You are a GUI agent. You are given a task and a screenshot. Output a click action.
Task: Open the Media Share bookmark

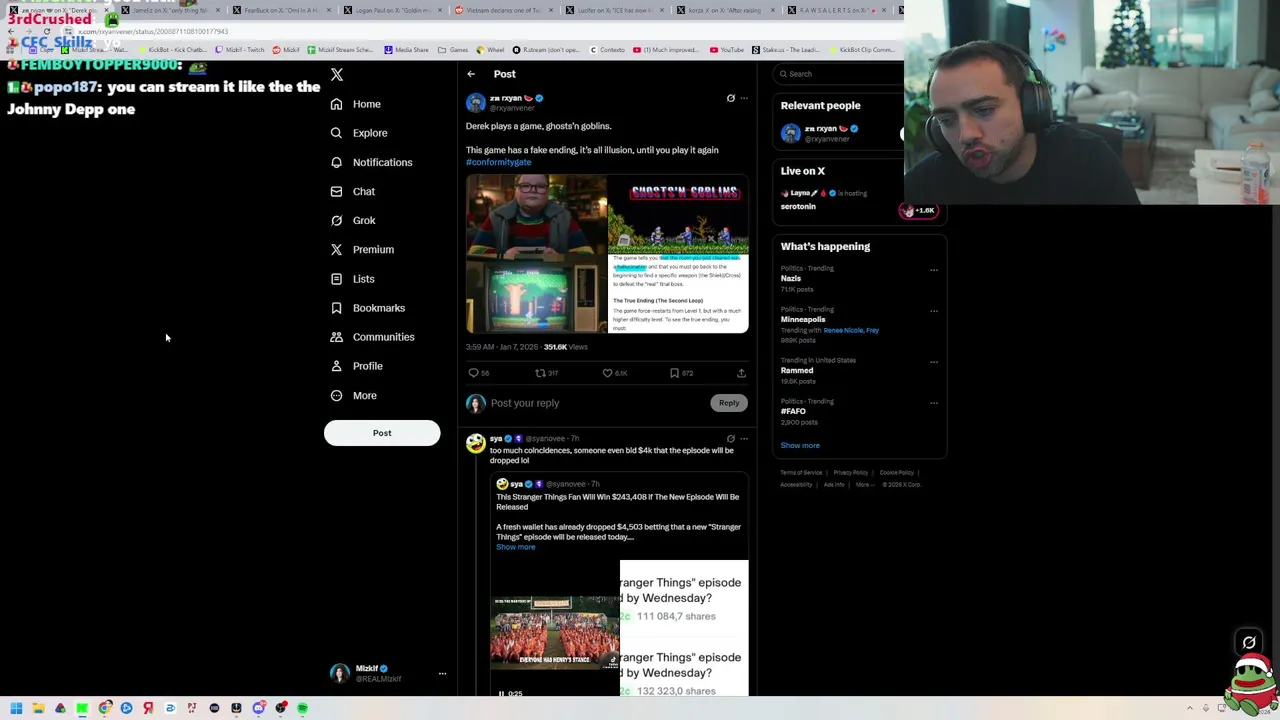406,50
